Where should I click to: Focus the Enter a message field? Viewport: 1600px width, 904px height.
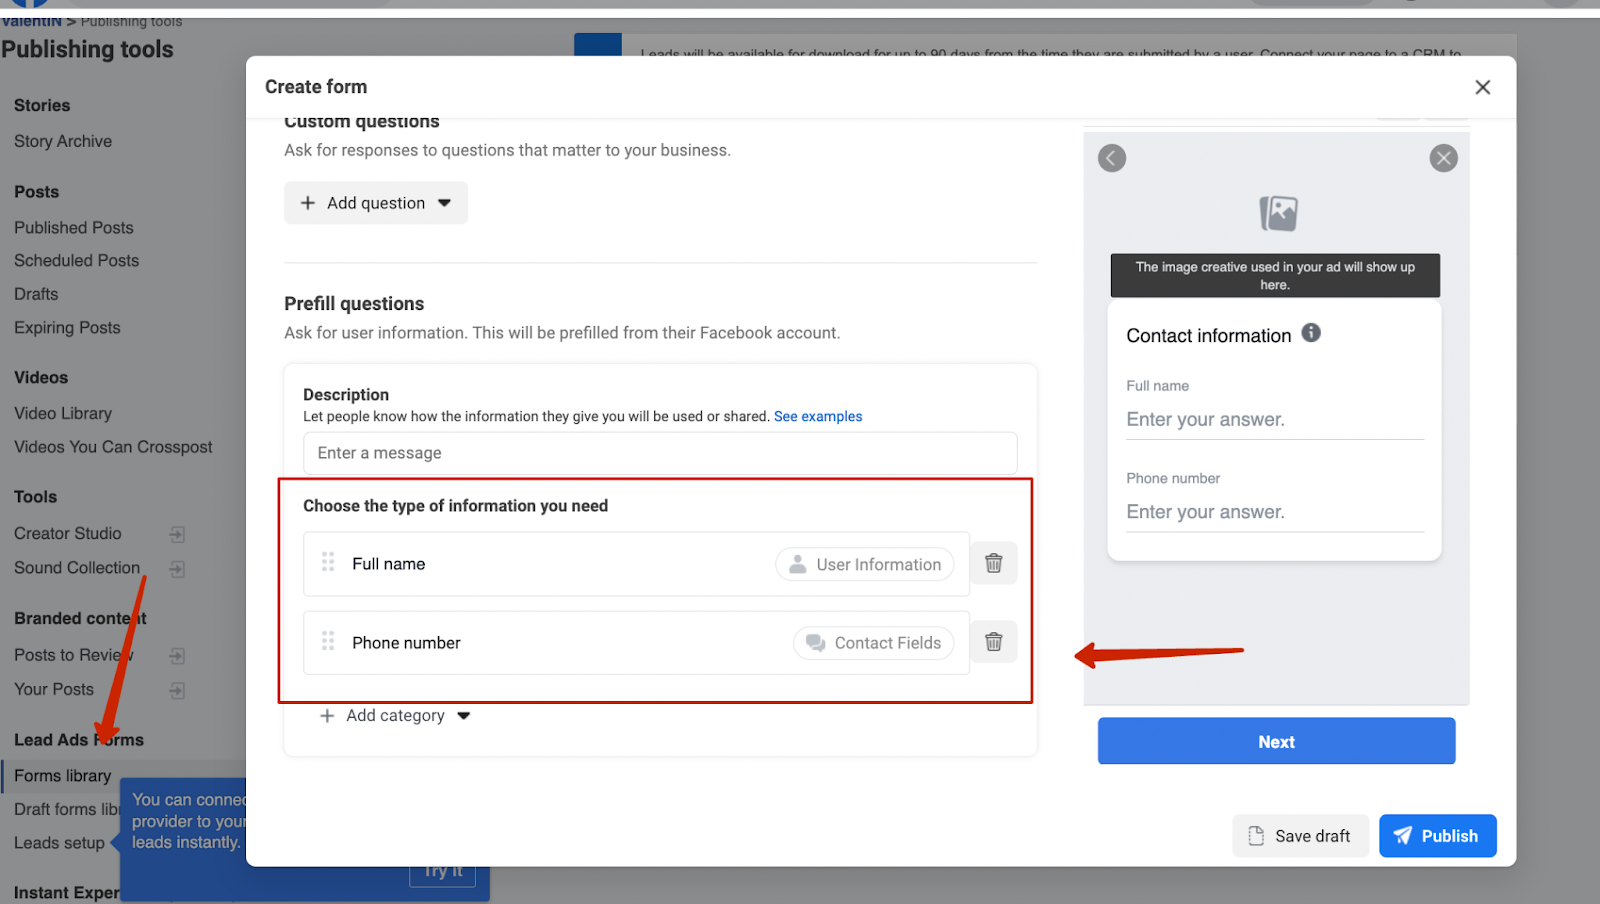click(x=660, y=453)
